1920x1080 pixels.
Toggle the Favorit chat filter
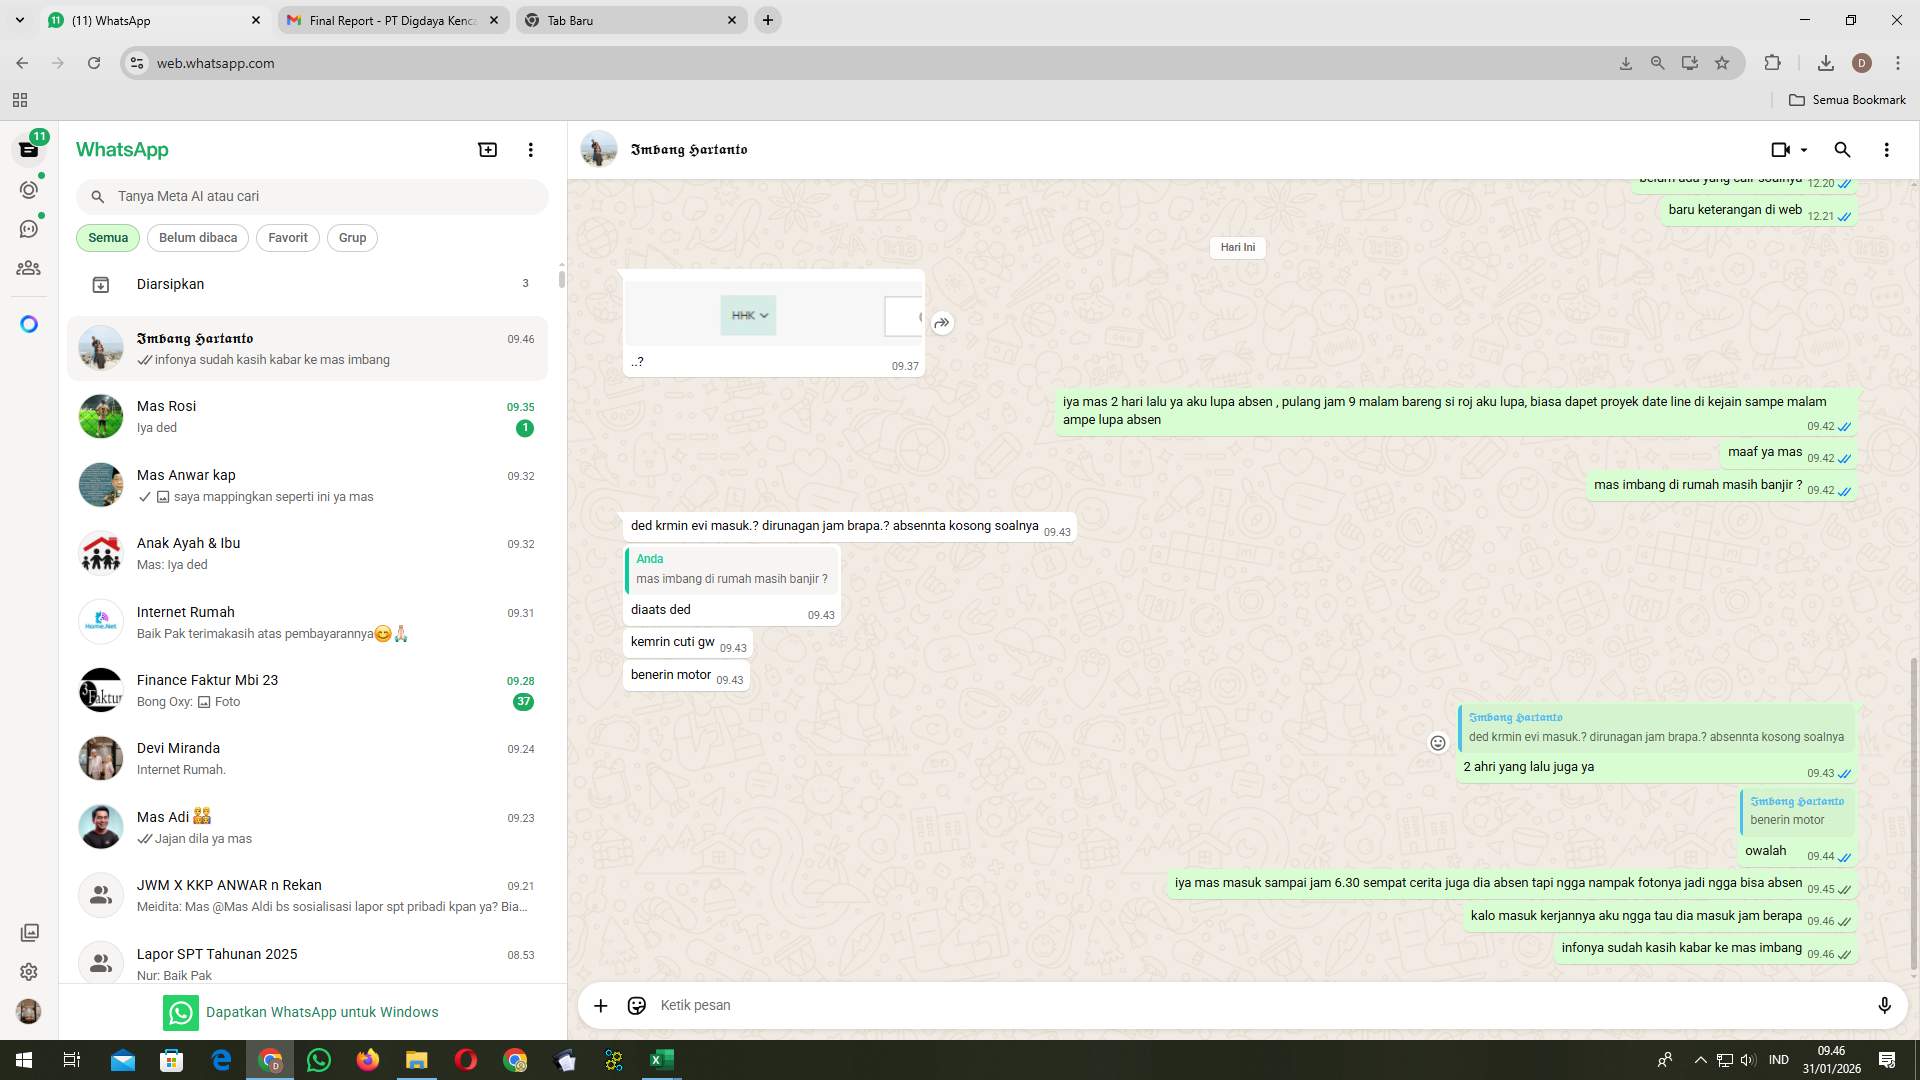pyautogui.click(x=287, y=237)
